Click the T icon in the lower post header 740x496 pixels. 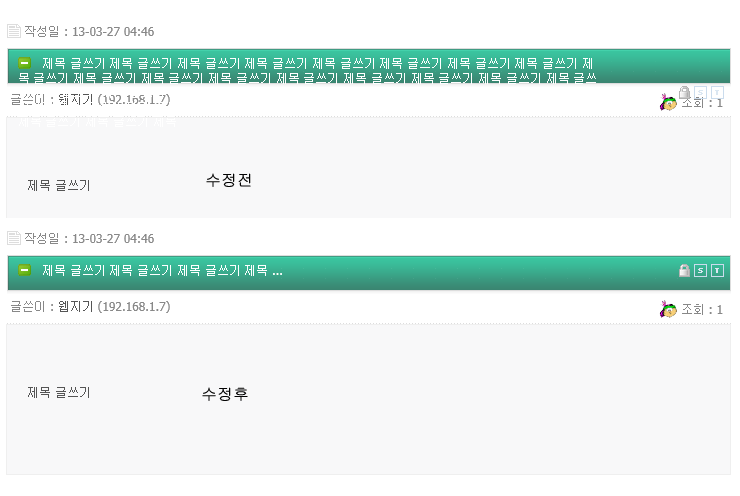pos(716,271)
